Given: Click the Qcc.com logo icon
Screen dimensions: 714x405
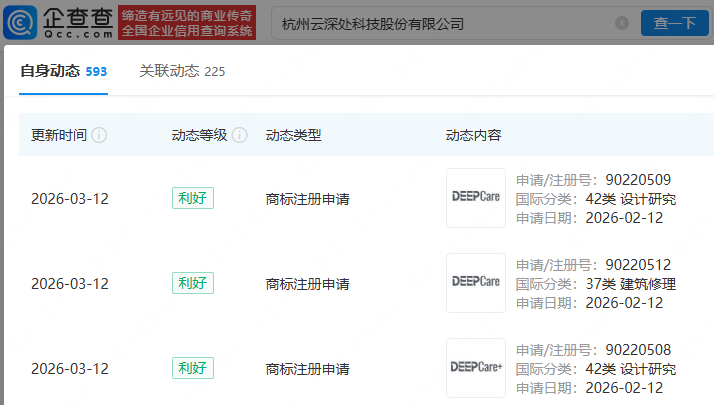Looking at the screenshot, I should tap(20, 22).
